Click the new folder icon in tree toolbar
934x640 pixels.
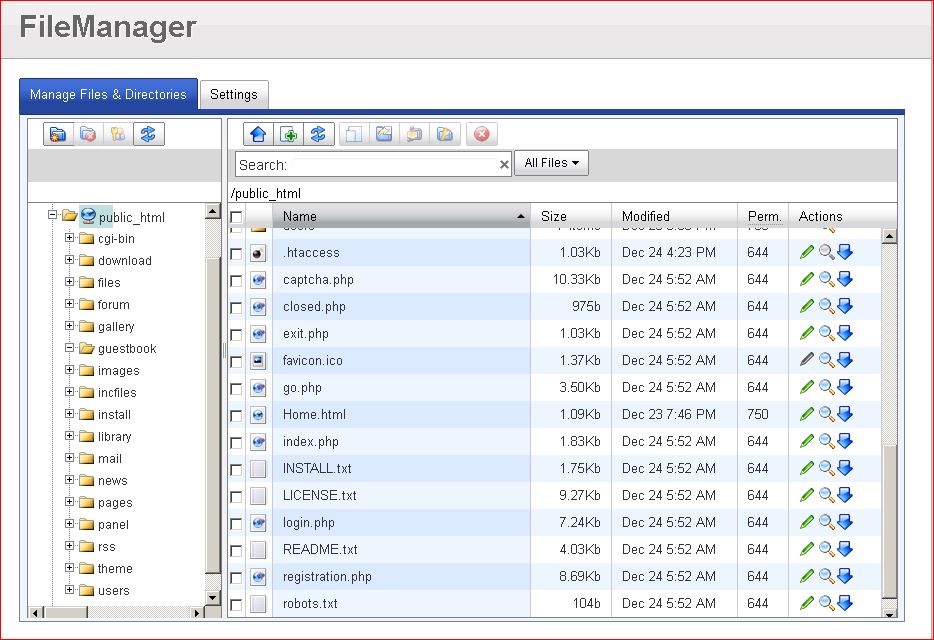[x=58, y=134]
